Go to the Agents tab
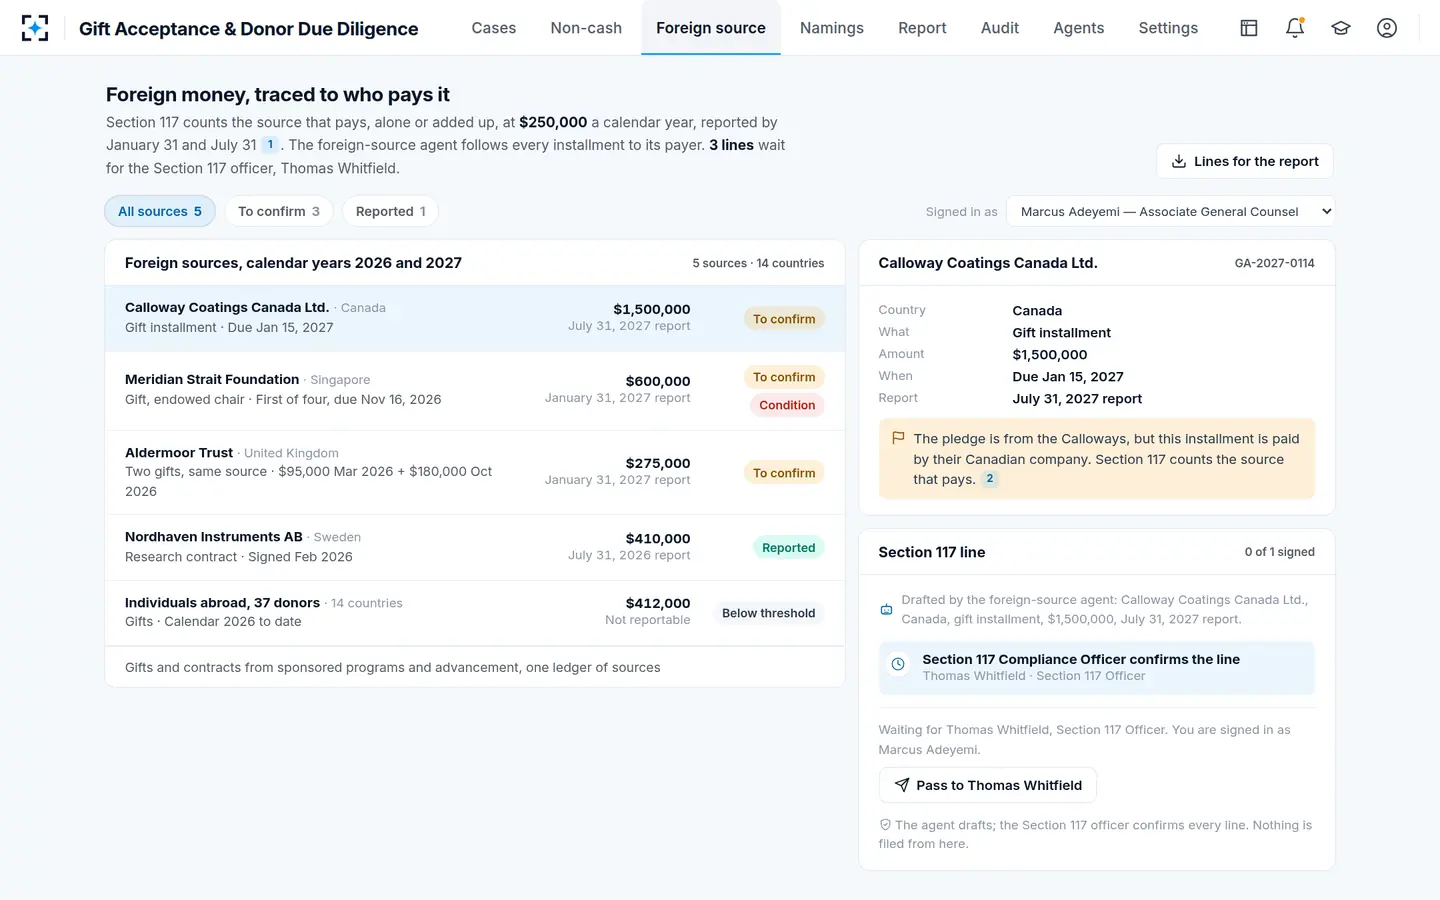 click(x=1079, y=28)
